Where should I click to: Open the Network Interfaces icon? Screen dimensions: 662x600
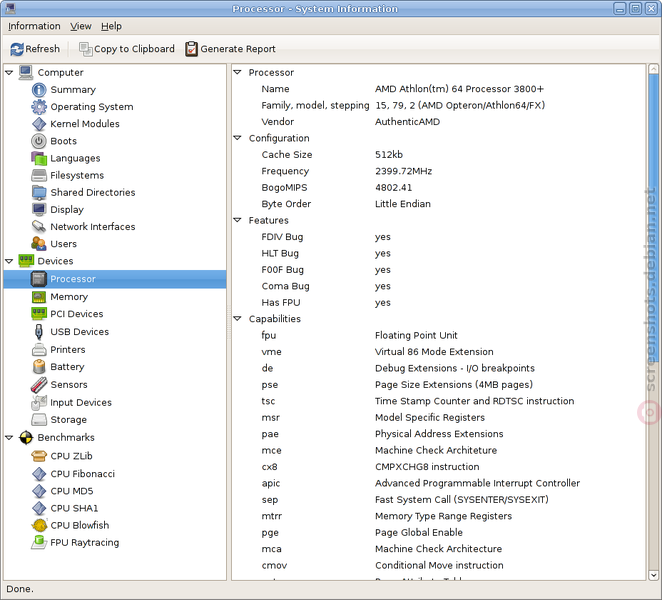[x=39, y=227]
